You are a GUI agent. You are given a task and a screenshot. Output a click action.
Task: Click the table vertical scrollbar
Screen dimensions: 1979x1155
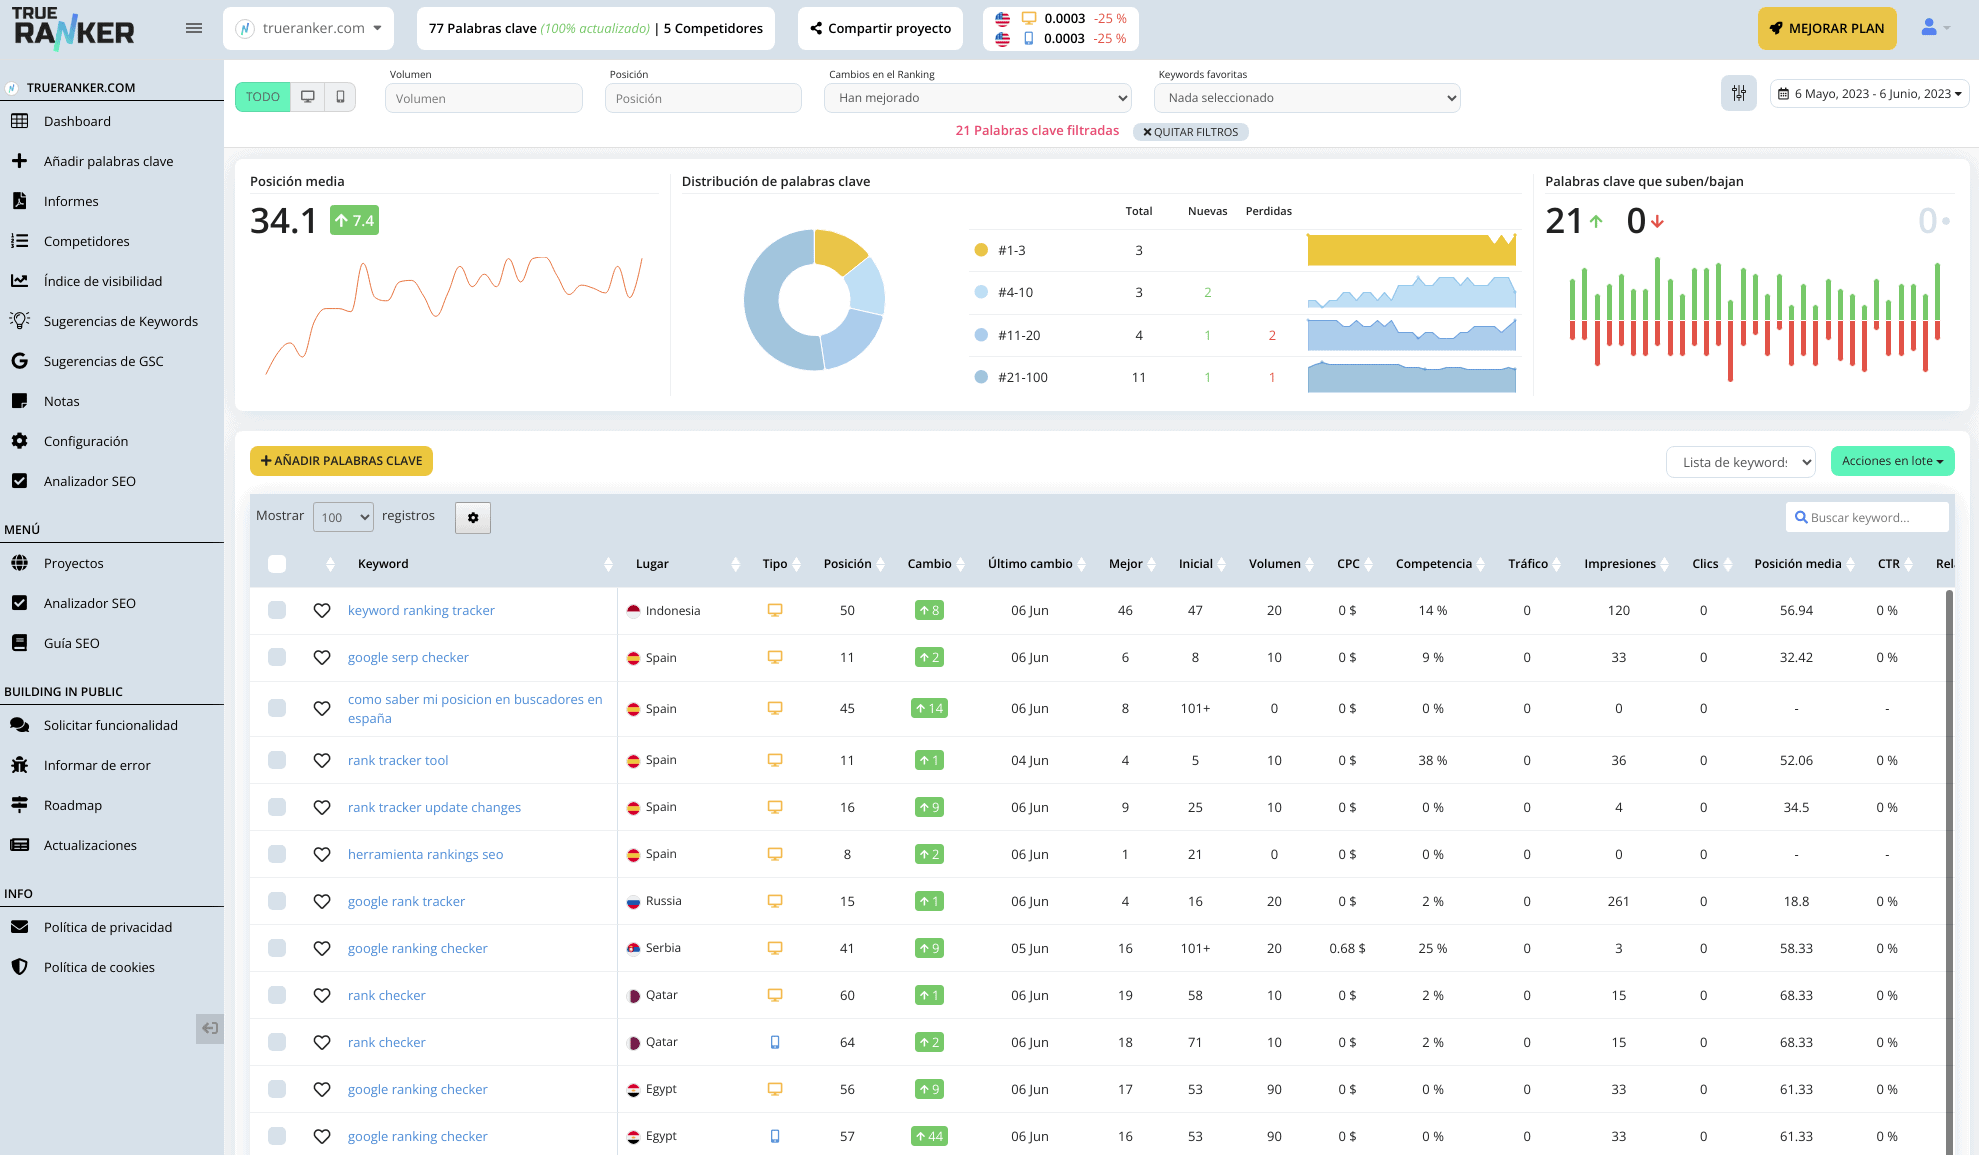pyautogui.click(x=1950, y=870)
